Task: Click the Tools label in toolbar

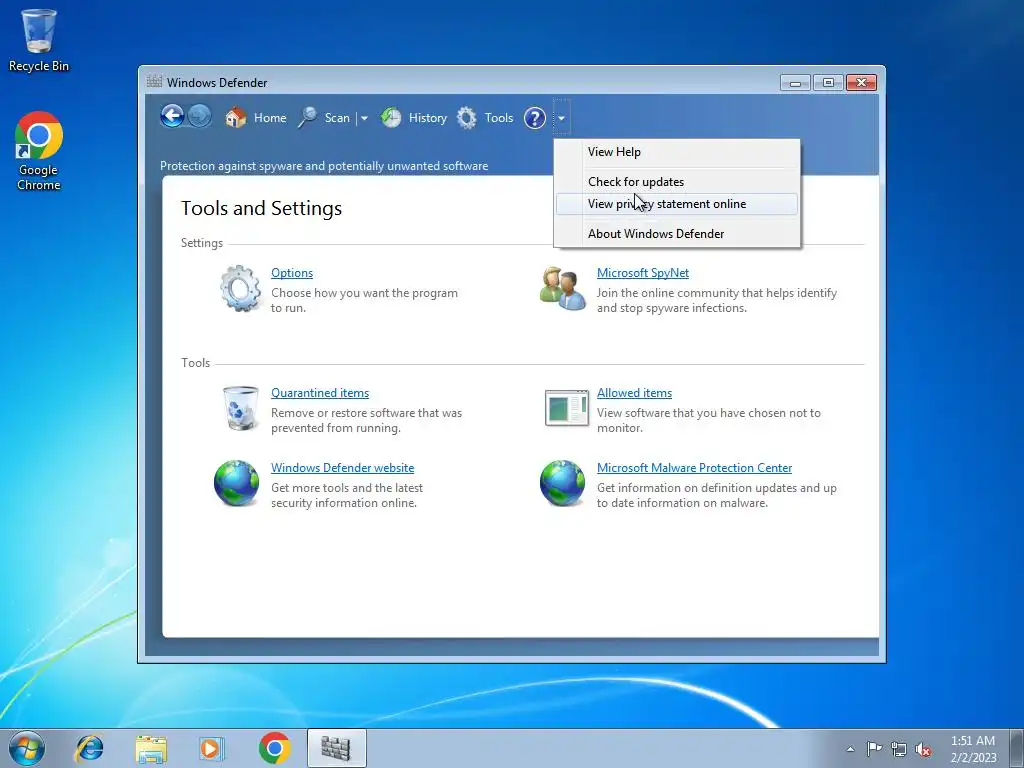Action: coord(499,118)
